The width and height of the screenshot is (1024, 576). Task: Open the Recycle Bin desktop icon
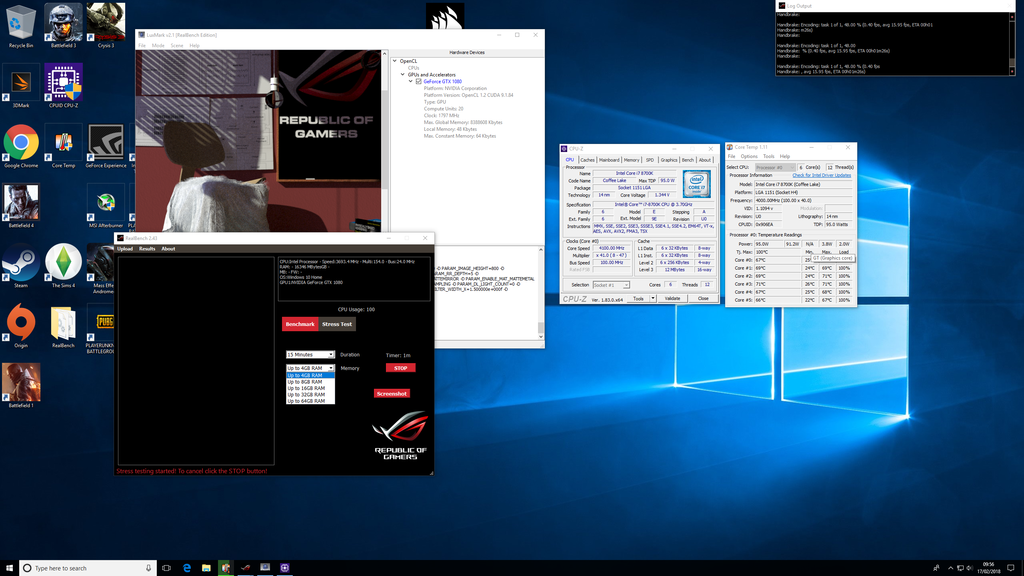click(x=21, y=22)
